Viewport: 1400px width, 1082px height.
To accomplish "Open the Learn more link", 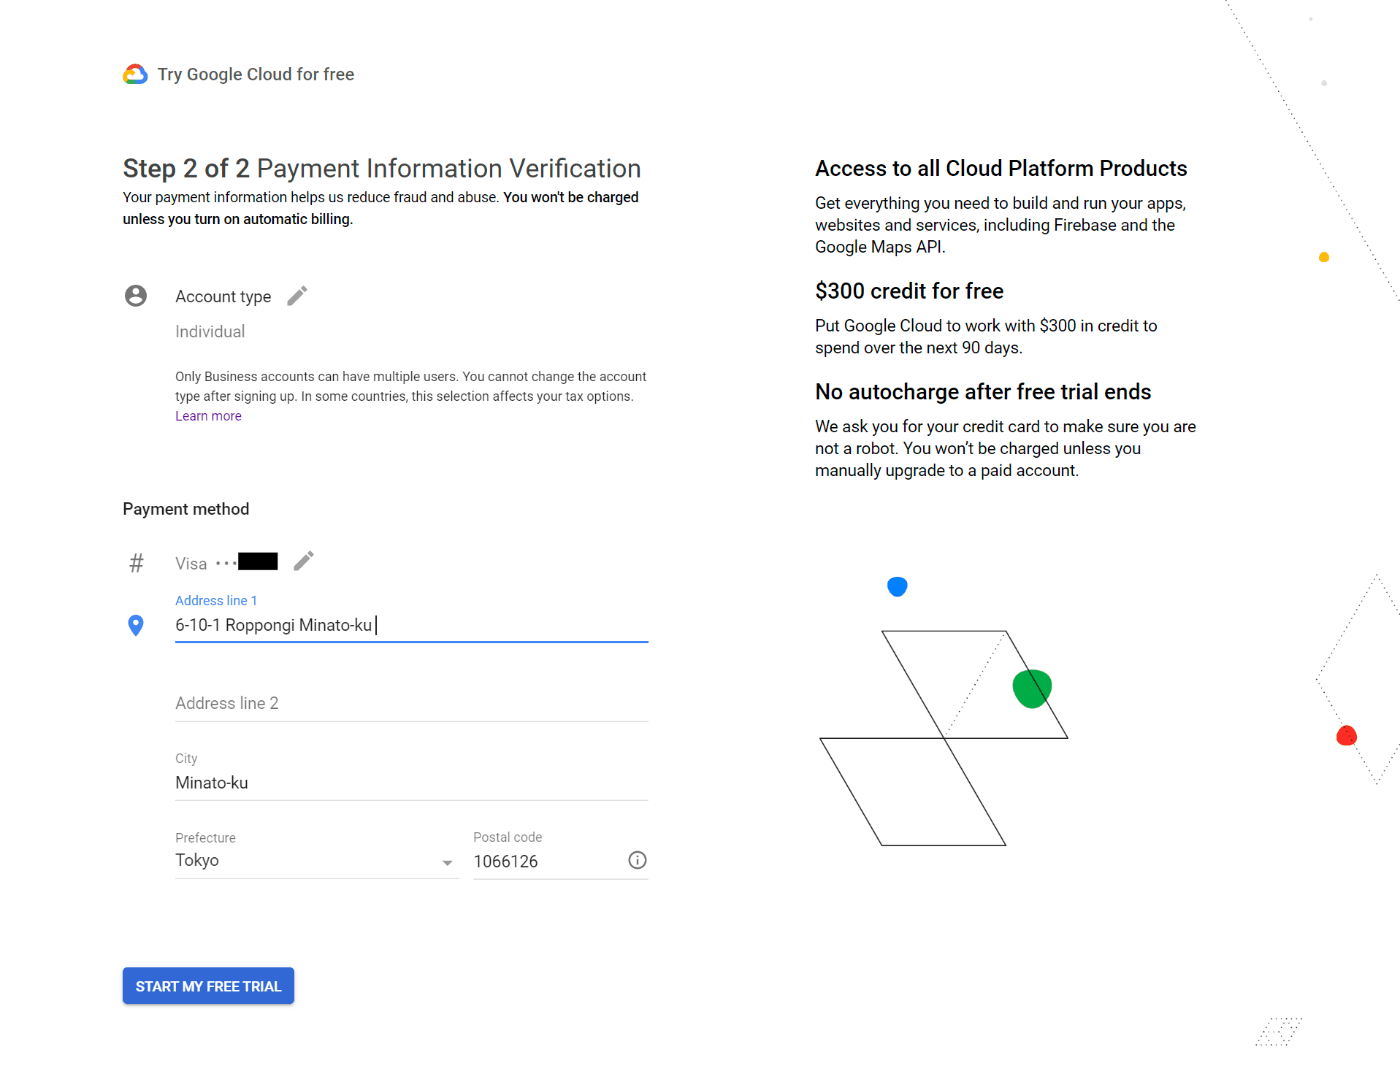I will pos(208,416).
